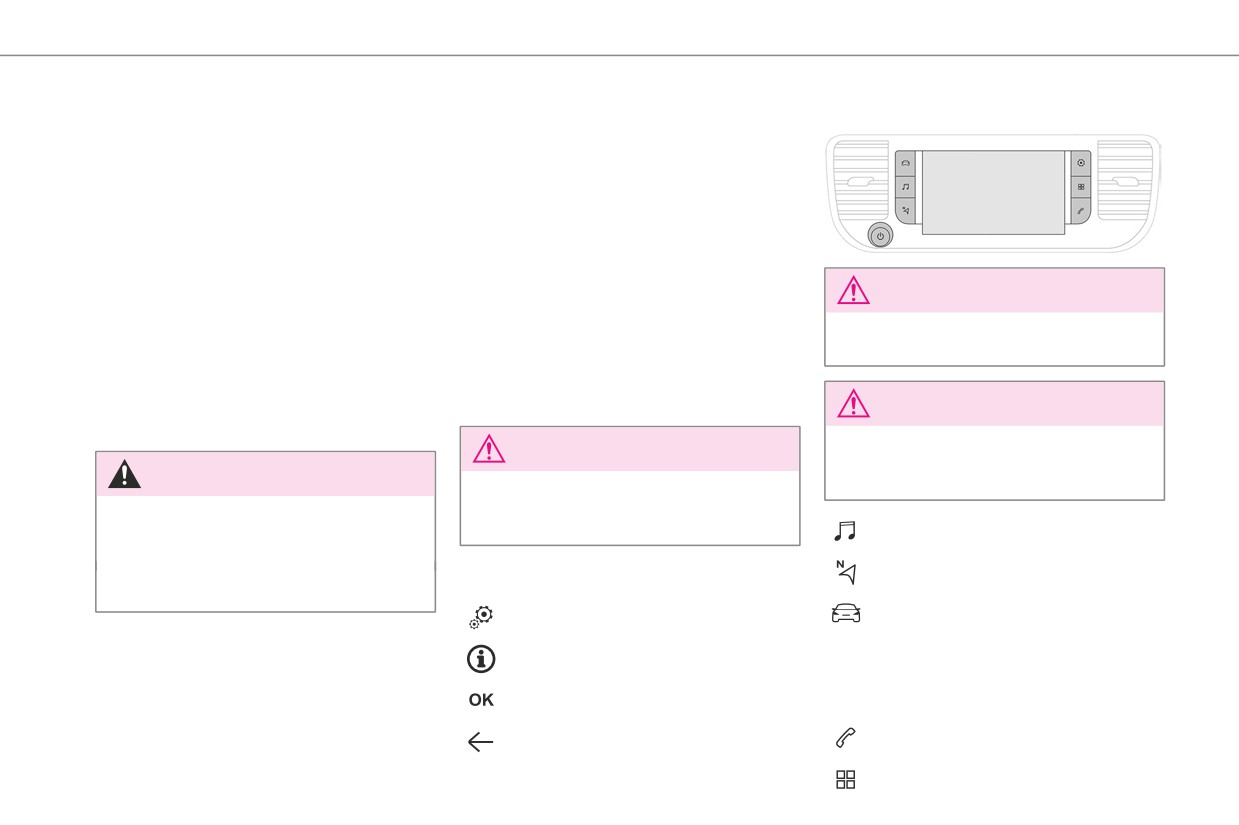Tap the apps grid button right of the dashboard screen
This screenshot has width=1239, height=825.
tap(1081, 186)
